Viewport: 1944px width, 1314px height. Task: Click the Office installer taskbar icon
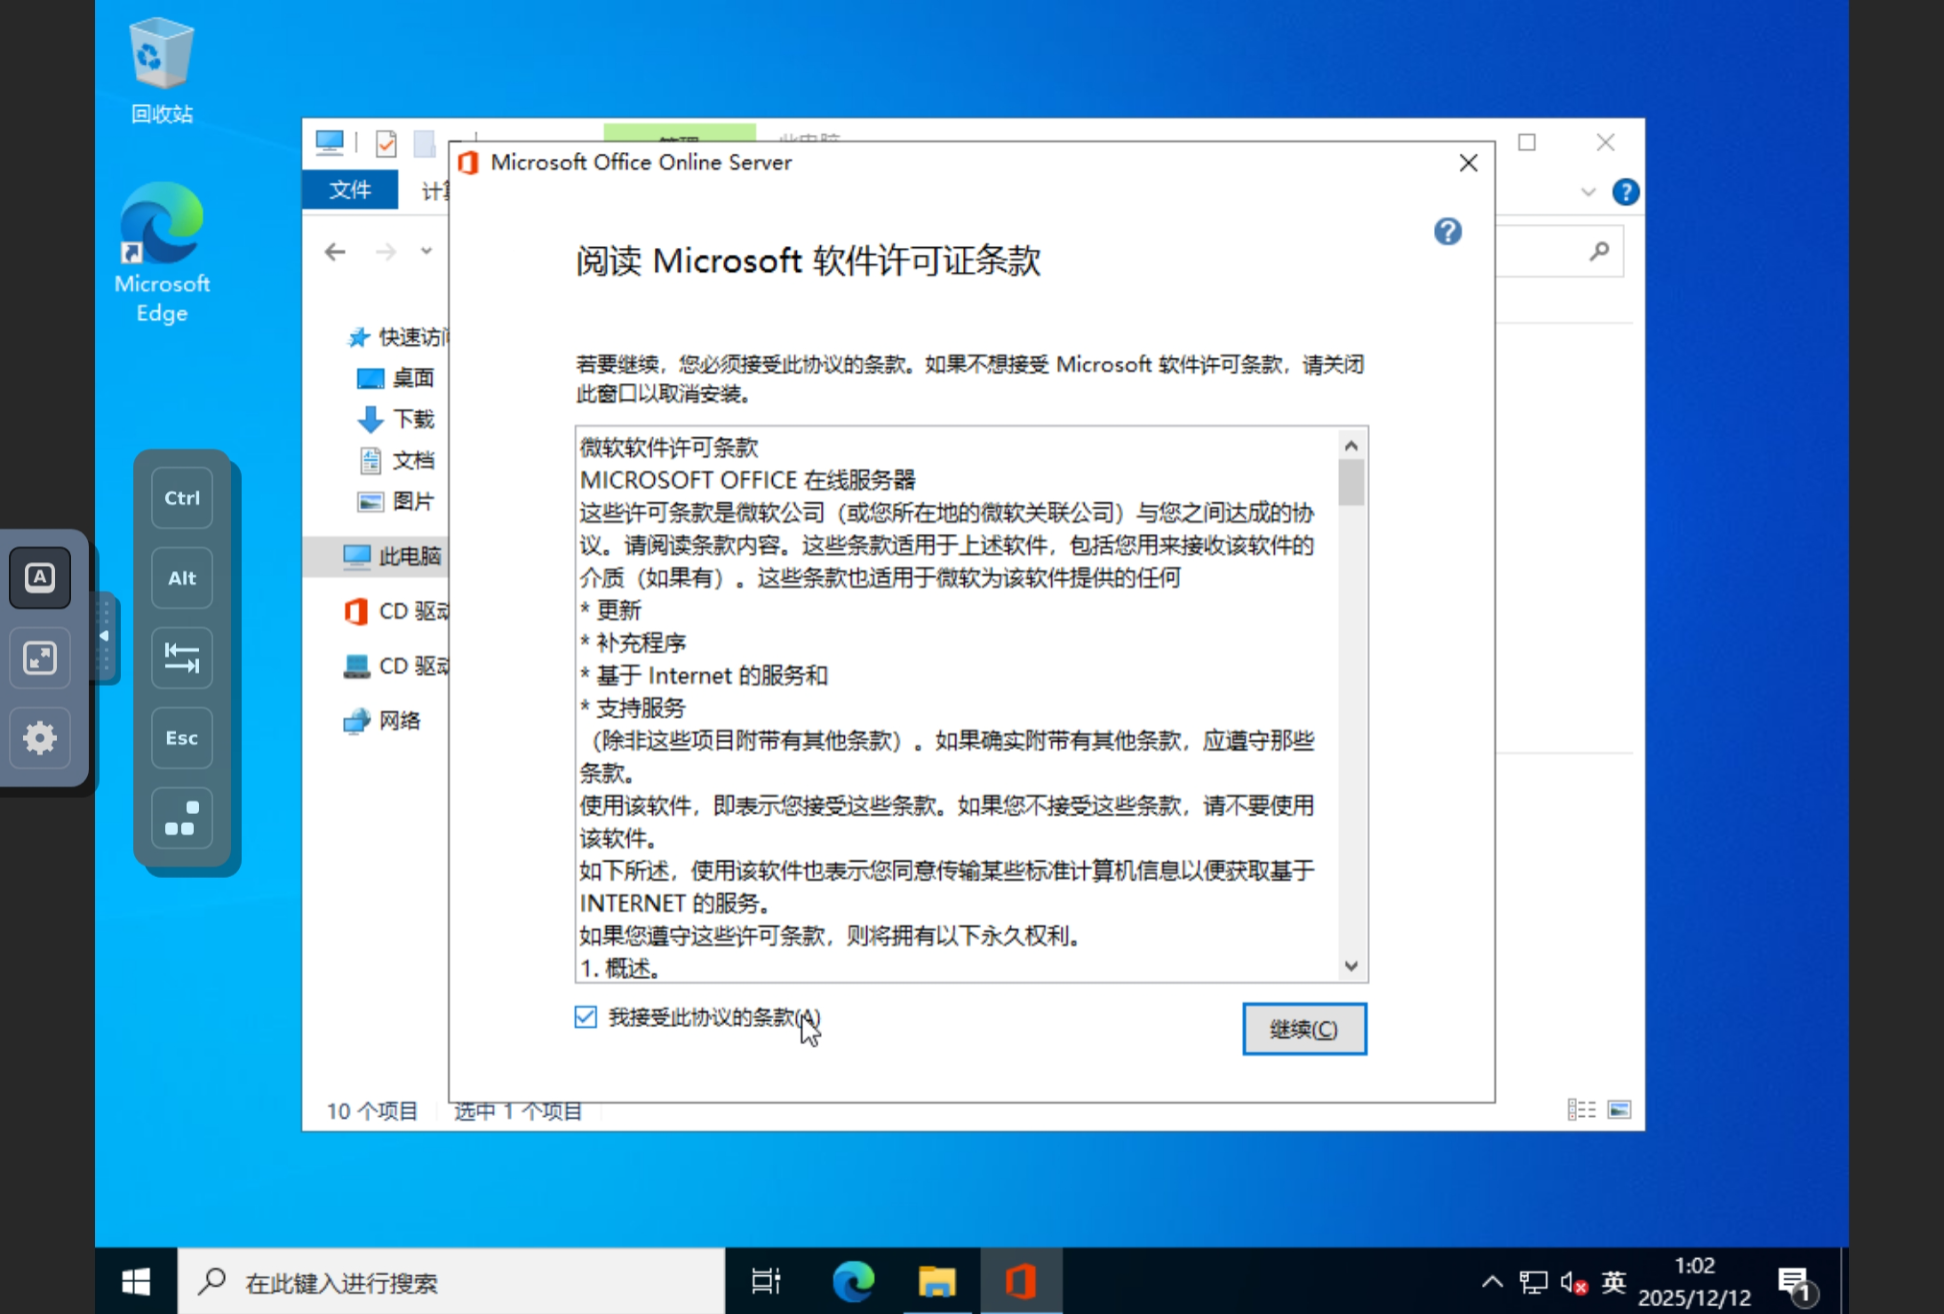click(x=1020, y=1281)
